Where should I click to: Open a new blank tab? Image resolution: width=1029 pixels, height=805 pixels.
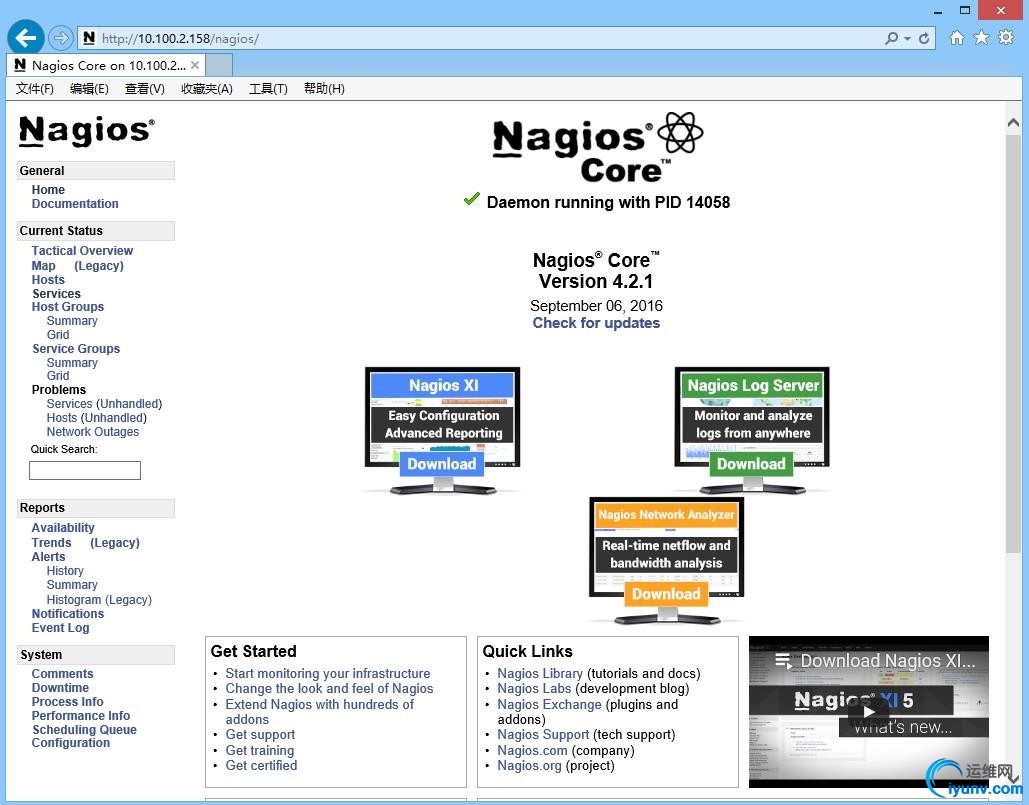click(x=219, y=65)
